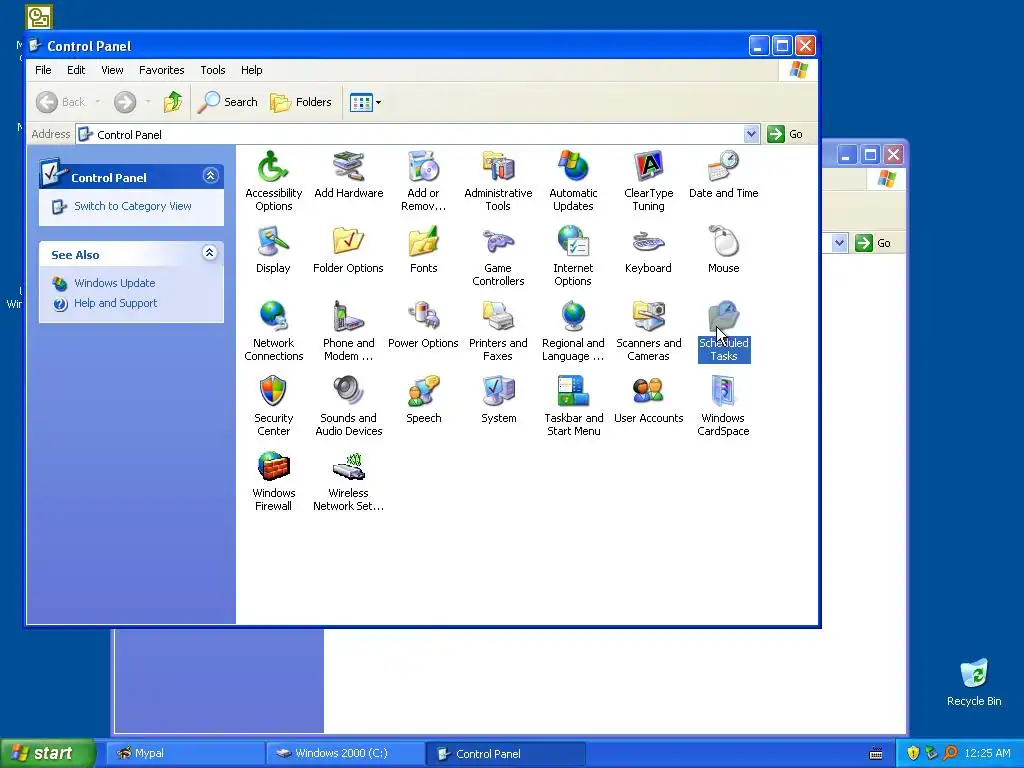Open the Favorites menu
This screenshot has height=768, width=1024.
point(161,70)
